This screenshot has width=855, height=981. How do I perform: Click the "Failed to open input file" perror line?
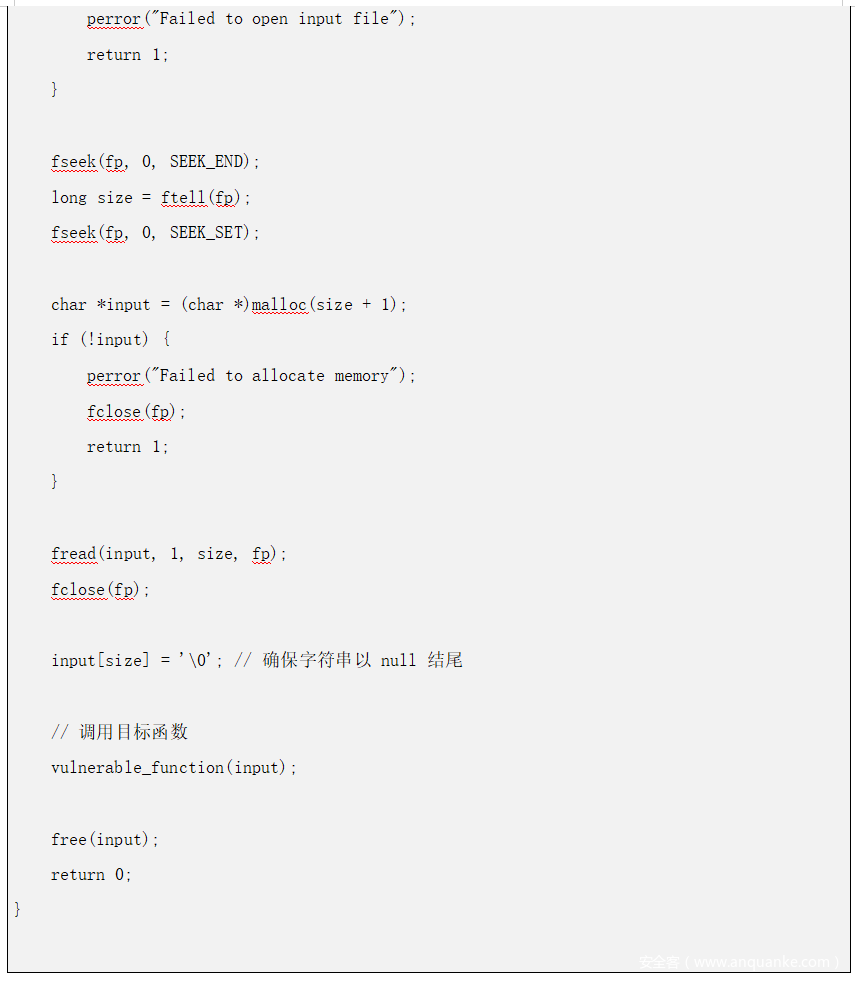pos(250,19)
